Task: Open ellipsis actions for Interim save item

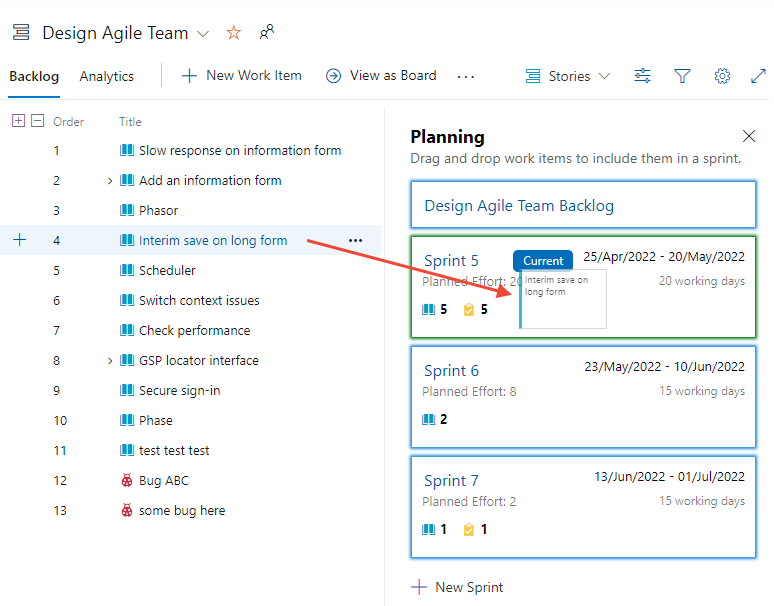Action: pos(355,240)
